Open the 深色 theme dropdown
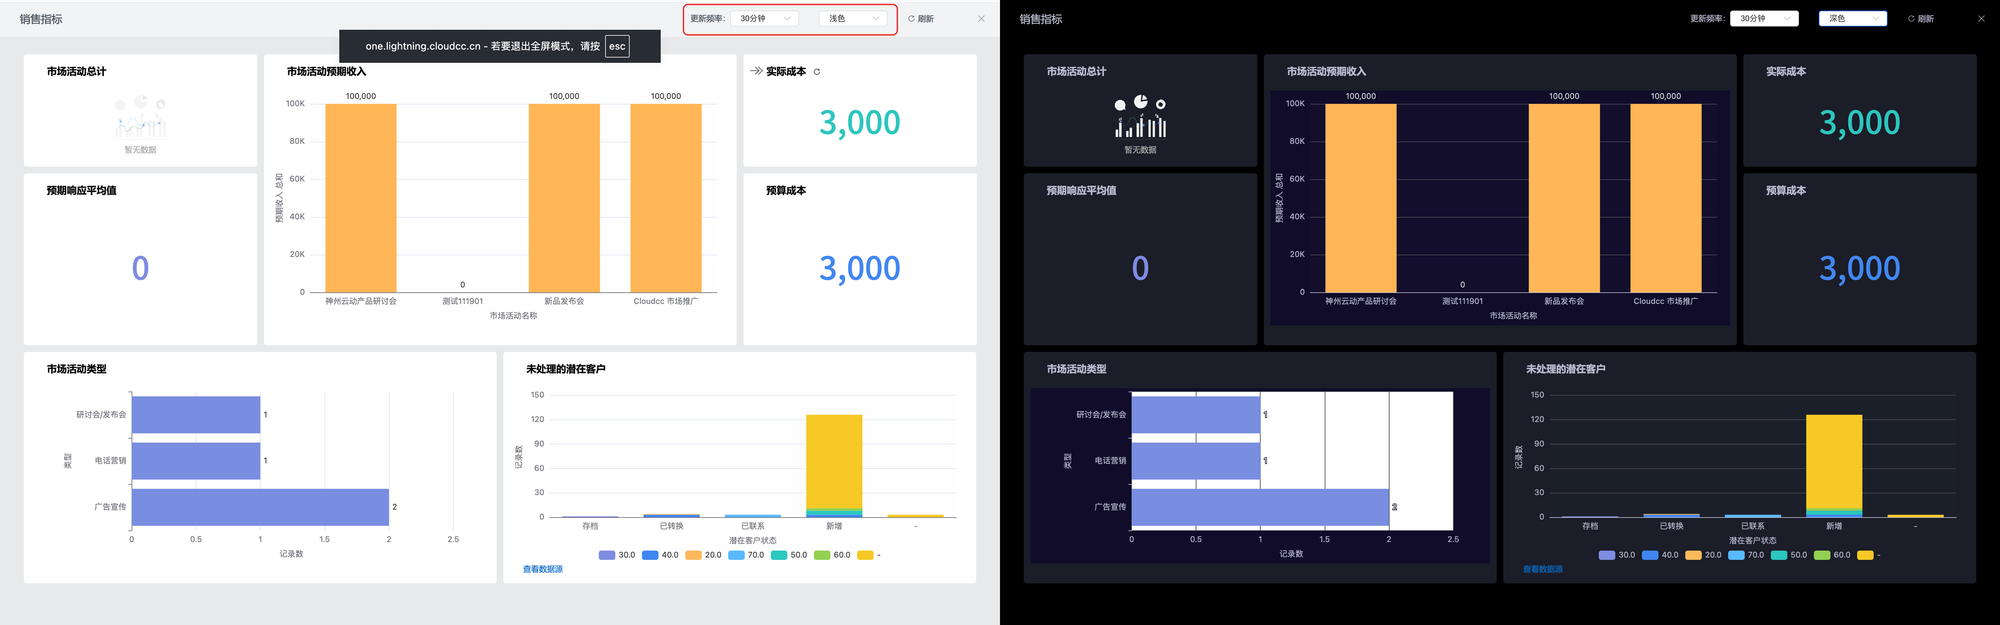Viewport: 2000px width, 625px height. (1852, 19)
